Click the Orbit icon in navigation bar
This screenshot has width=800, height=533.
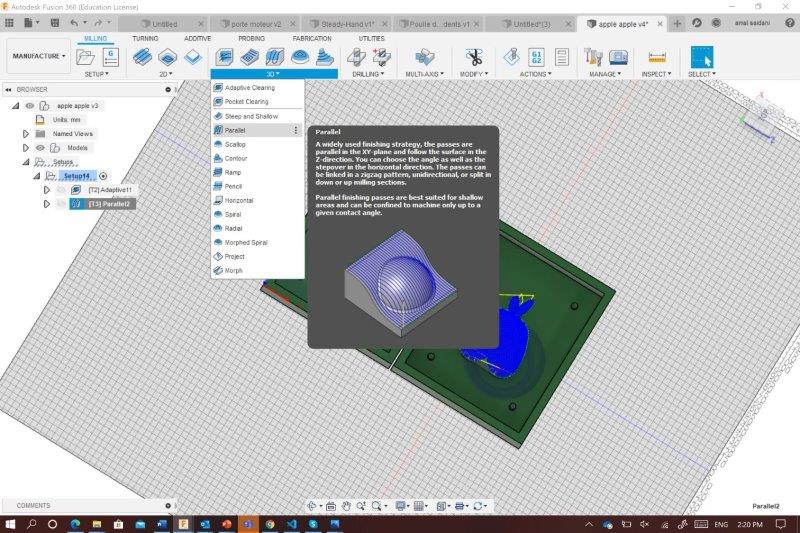click(312, 506)
